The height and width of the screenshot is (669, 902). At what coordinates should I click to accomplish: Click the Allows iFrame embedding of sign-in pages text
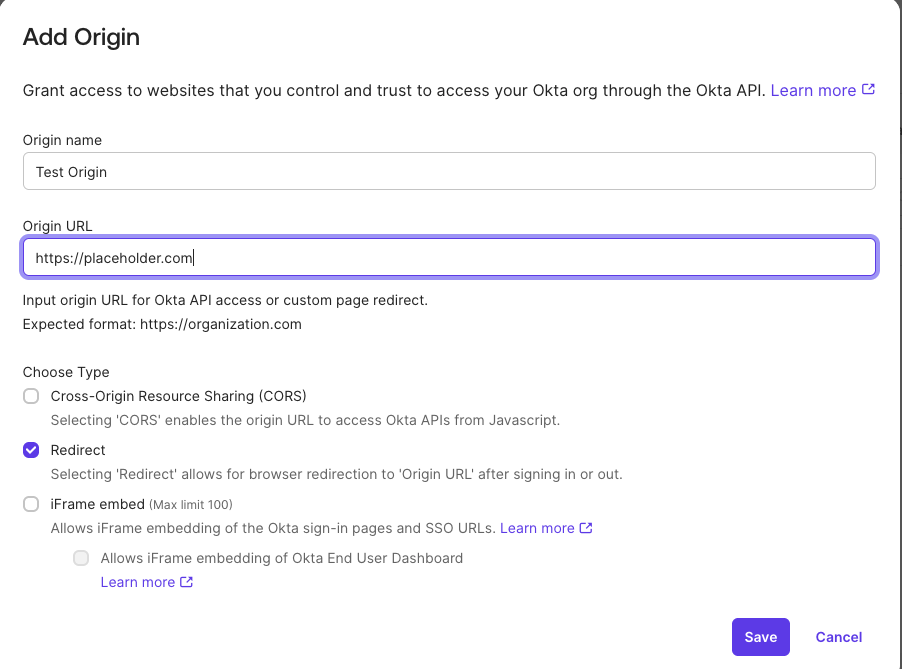(x=273, y=528)
